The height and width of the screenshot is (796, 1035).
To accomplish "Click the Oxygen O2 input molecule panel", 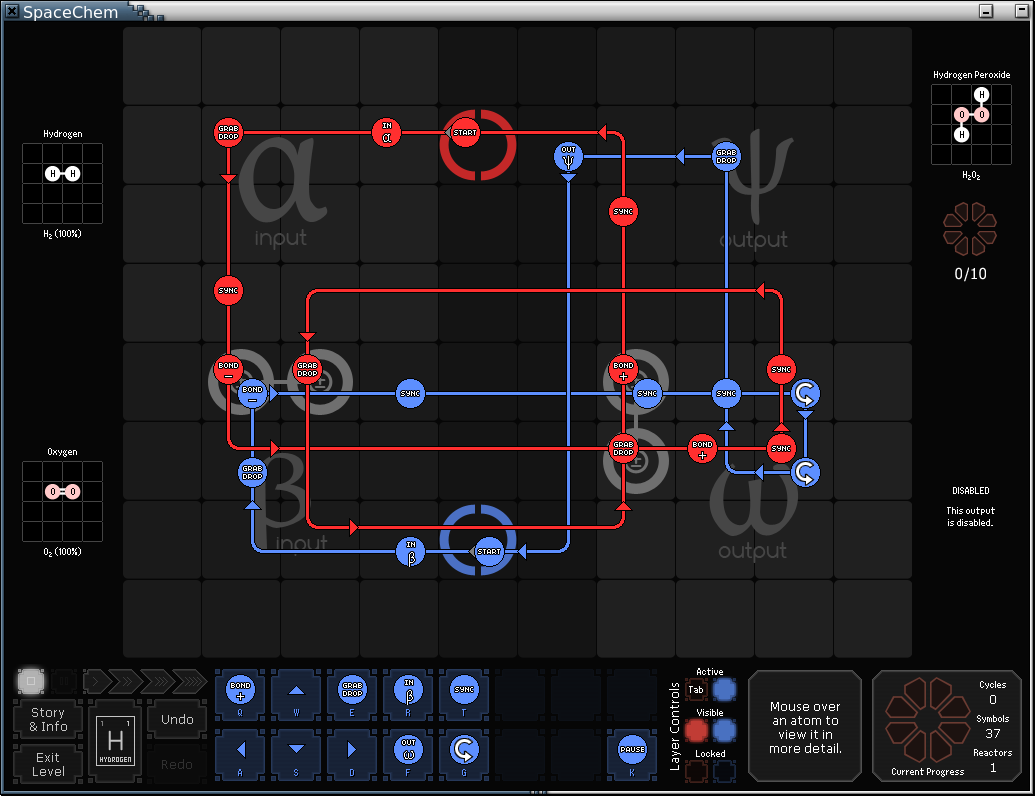I will pyautogui.click(x=63, y=502).
